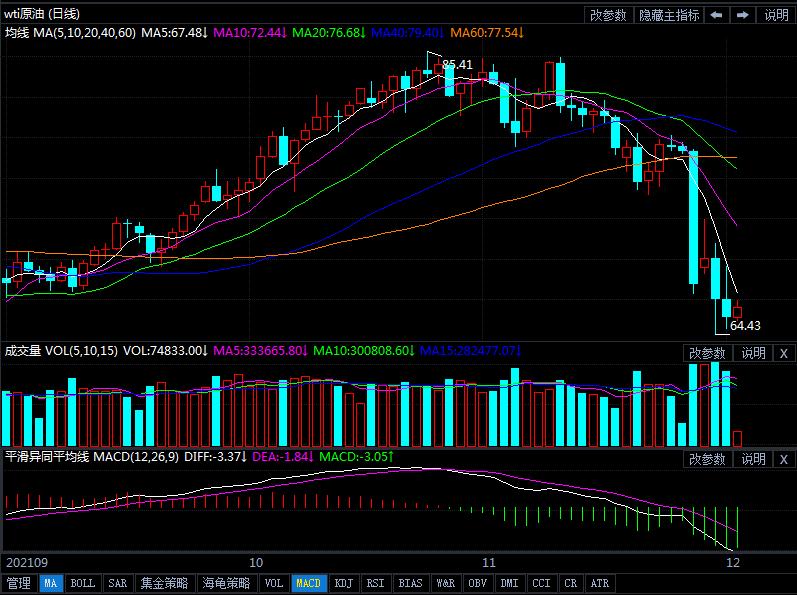797x595 pixels.
Task: Click 改参数 in the volume panel
Action: pyautogui.click(x=707, y=353)
